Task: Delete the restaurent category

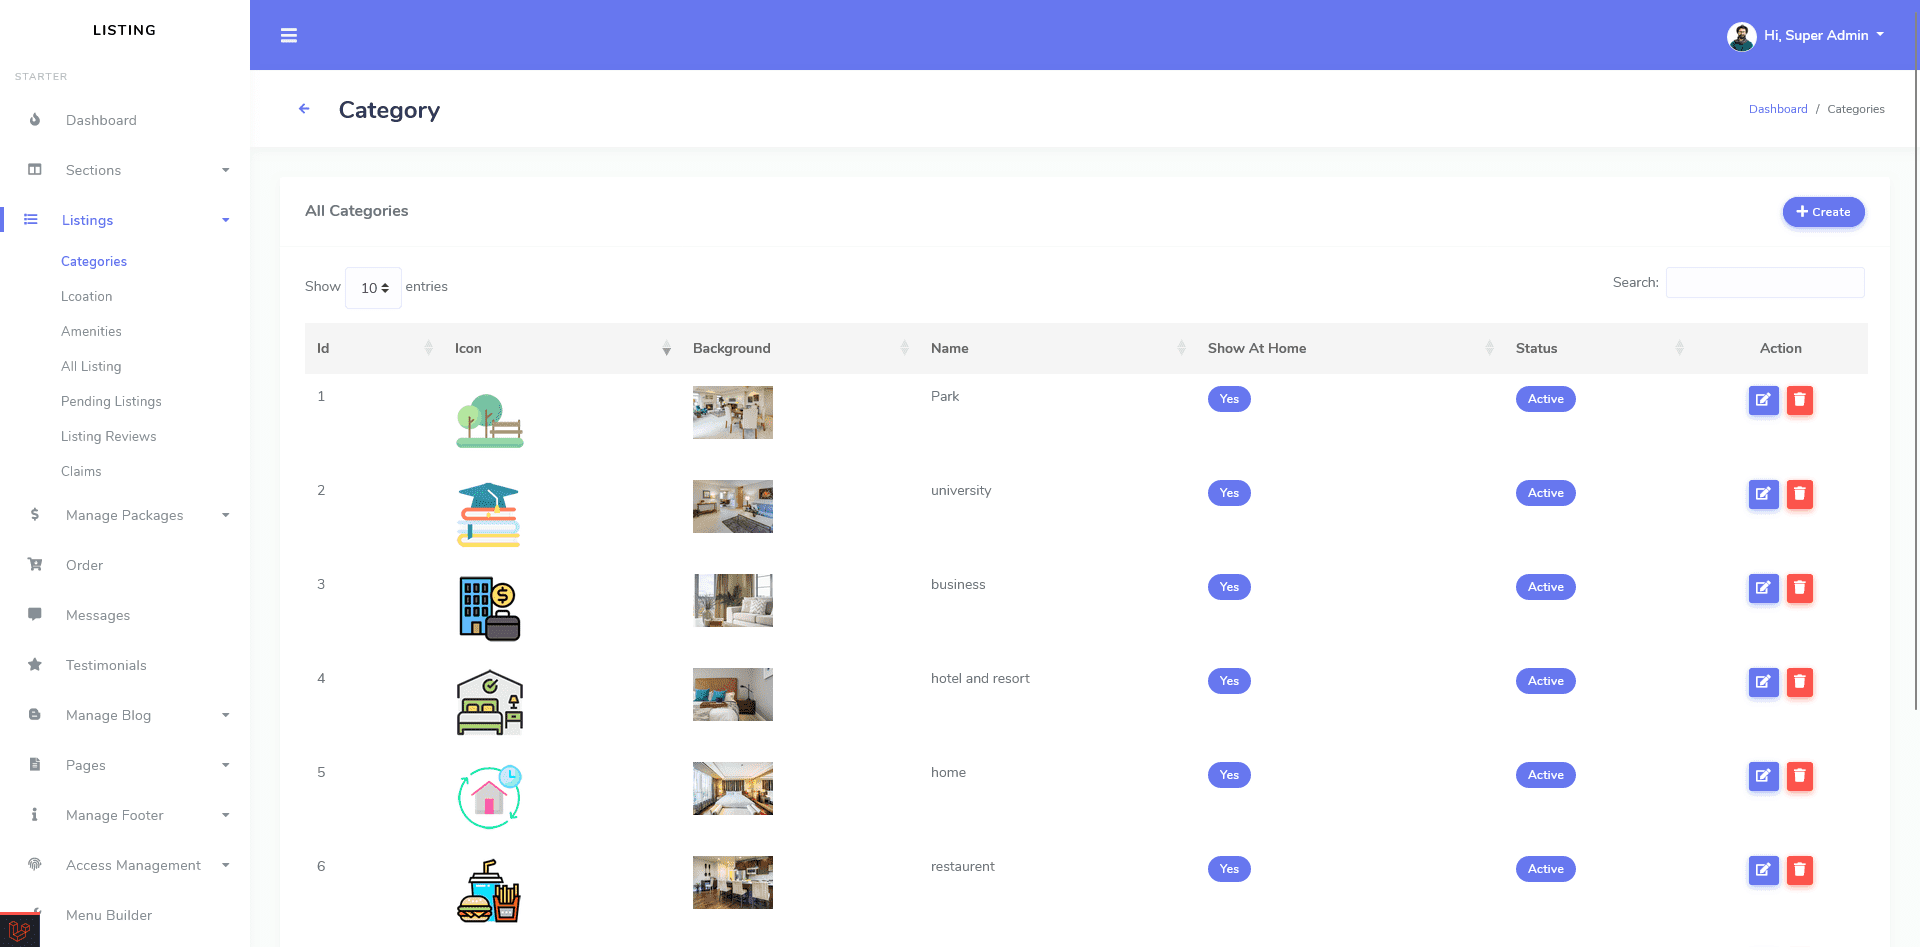Action: tap(1799, 870)
